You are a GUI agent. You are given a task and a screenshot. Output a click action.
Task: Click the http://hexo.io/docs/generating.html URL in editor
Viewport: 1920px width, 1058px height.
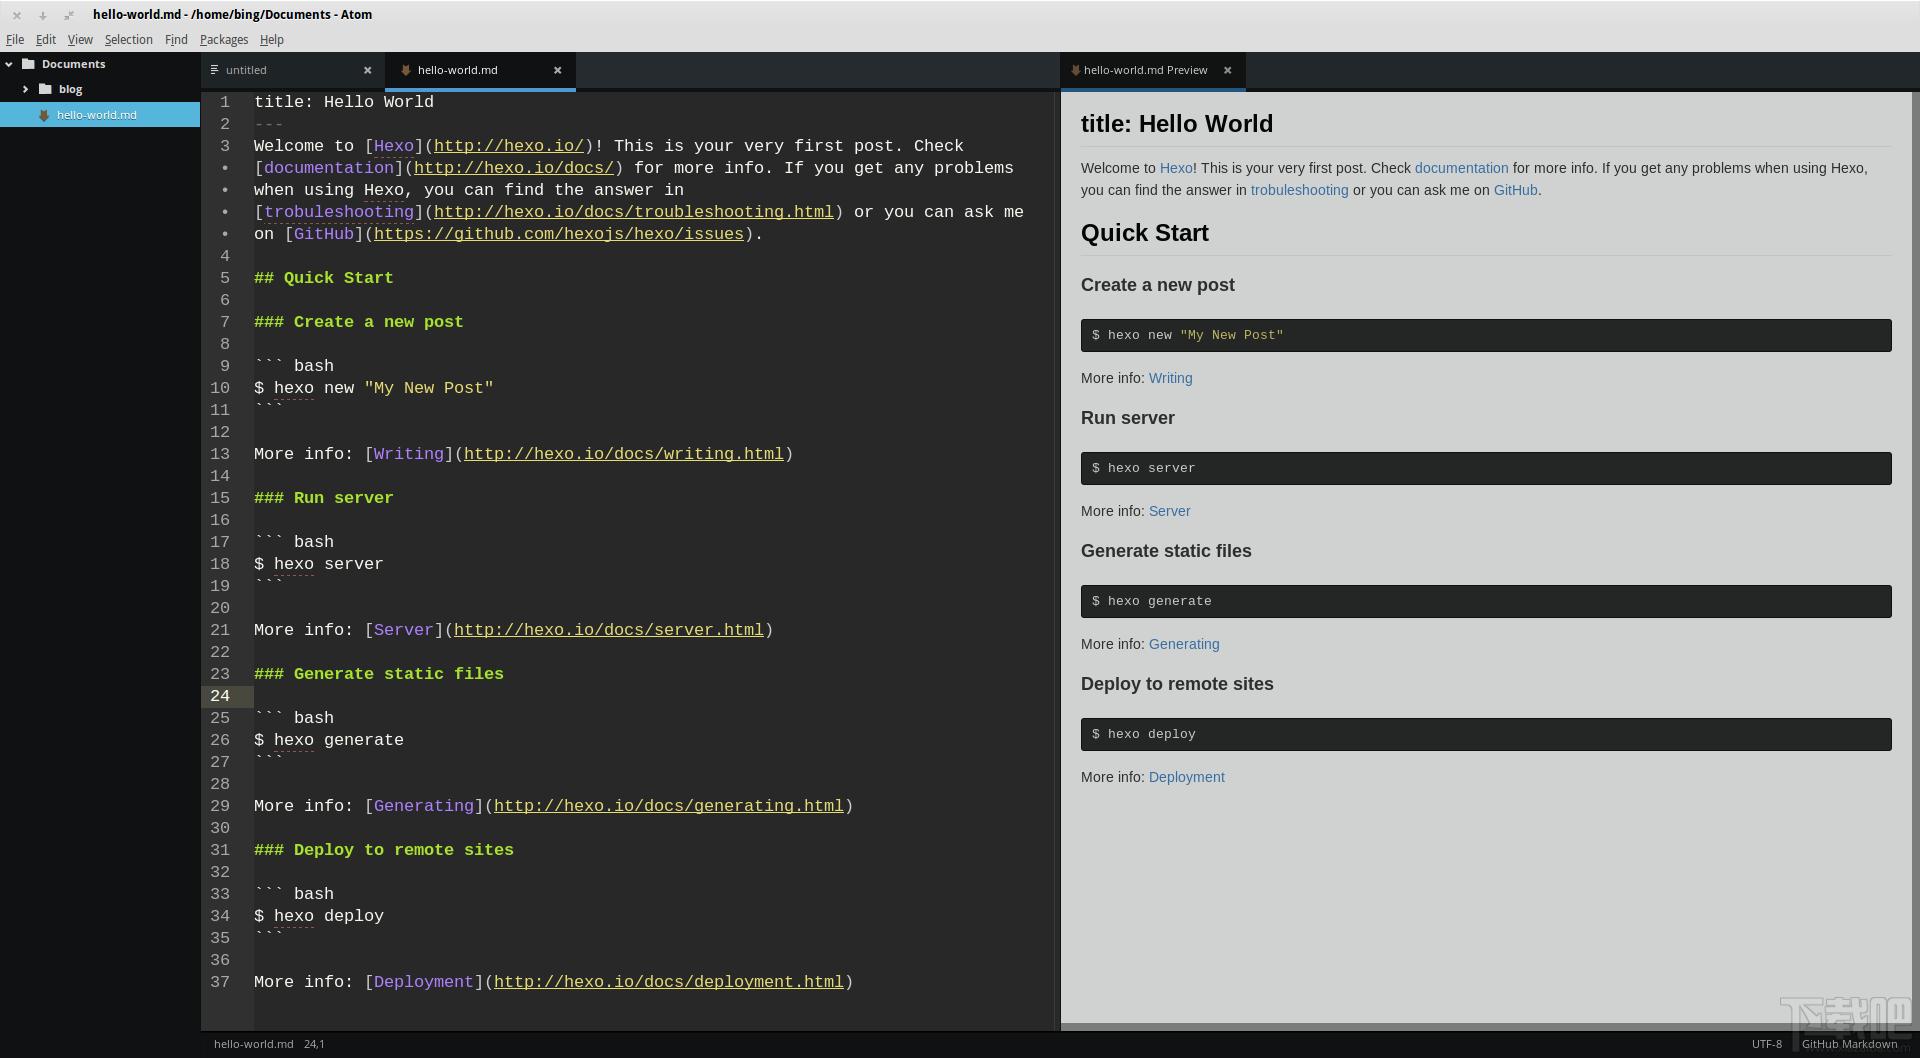click(x=669, y=806)
